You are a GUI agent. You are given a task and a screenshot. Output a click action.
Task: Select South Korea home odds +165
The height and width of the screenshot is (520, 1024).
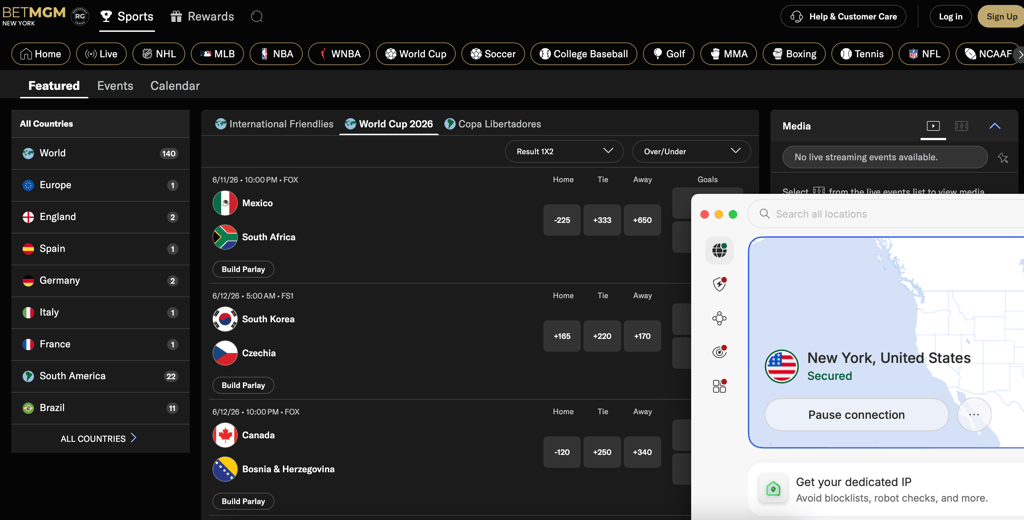[562, 336]
